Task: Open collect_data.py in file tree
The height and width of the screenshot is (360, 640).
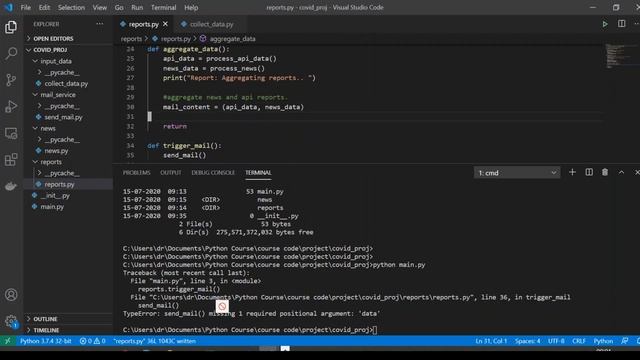Action: (x=66, y=84)
